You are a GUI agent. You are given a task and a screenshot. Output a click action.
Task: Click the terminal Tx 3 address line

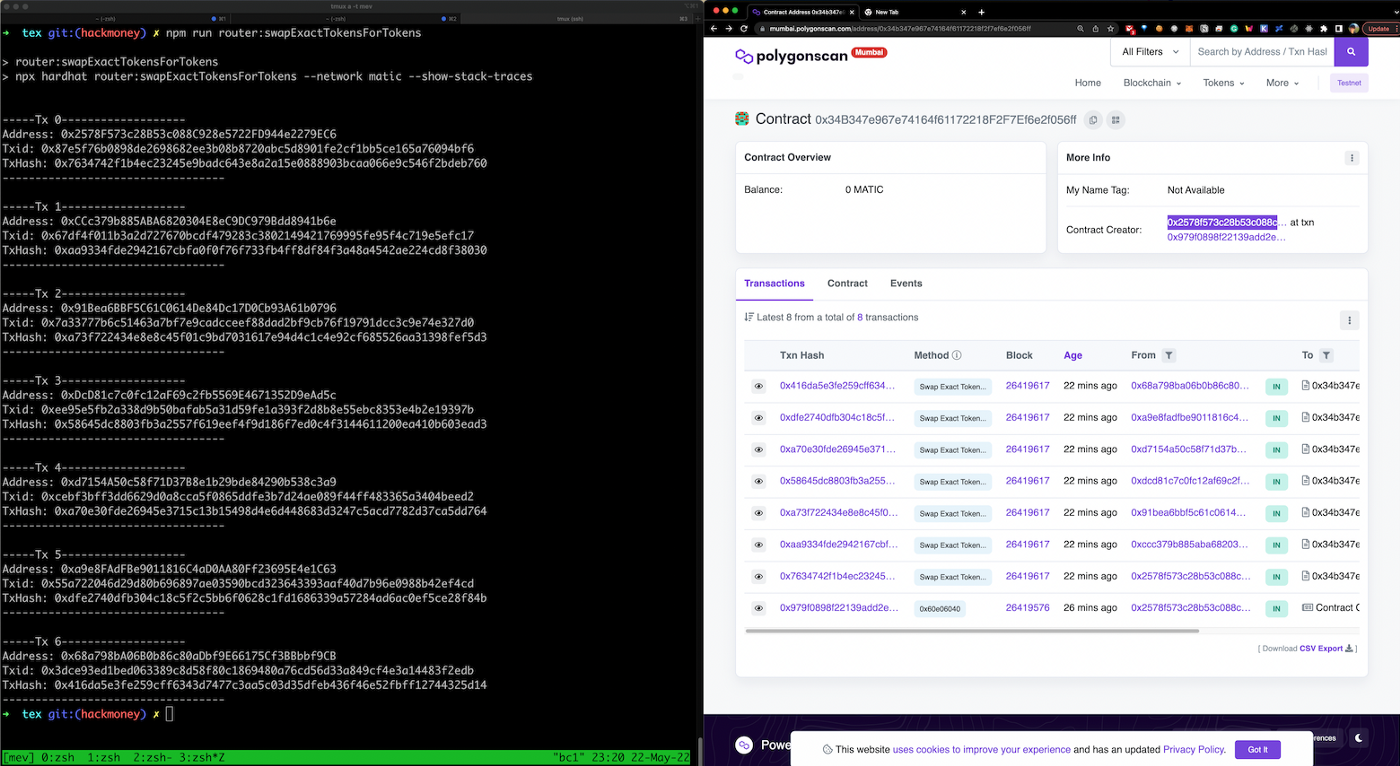(169, 395)
